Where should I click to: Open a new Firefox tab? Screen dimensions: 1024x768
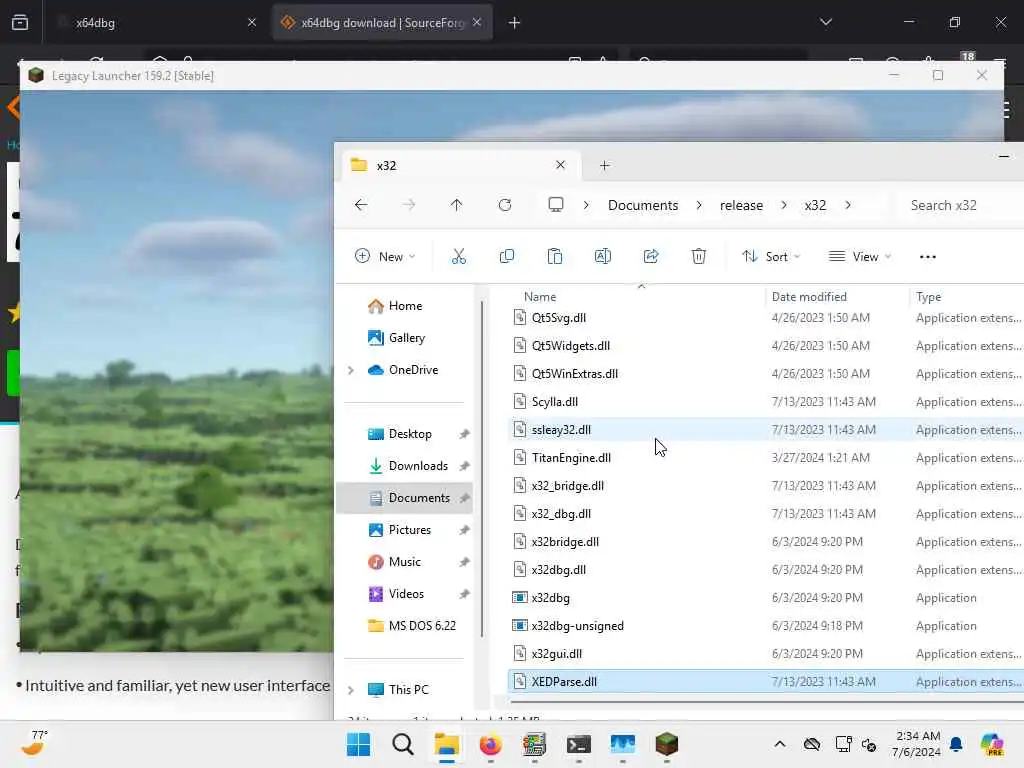pos(515,23)
